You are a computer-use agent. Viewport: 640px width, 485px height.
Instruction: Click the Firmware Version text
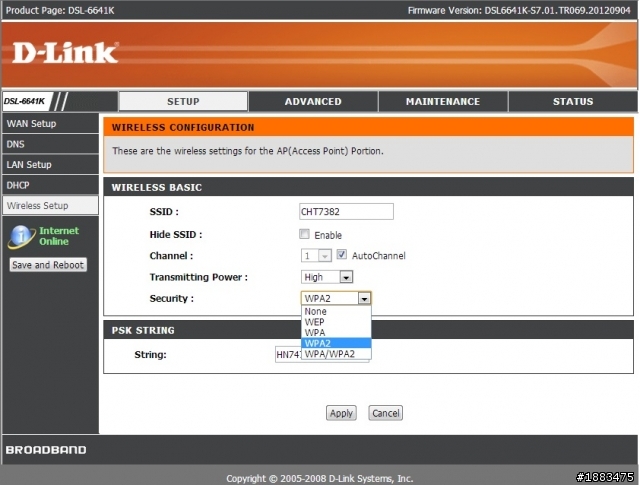coord(519,11)
